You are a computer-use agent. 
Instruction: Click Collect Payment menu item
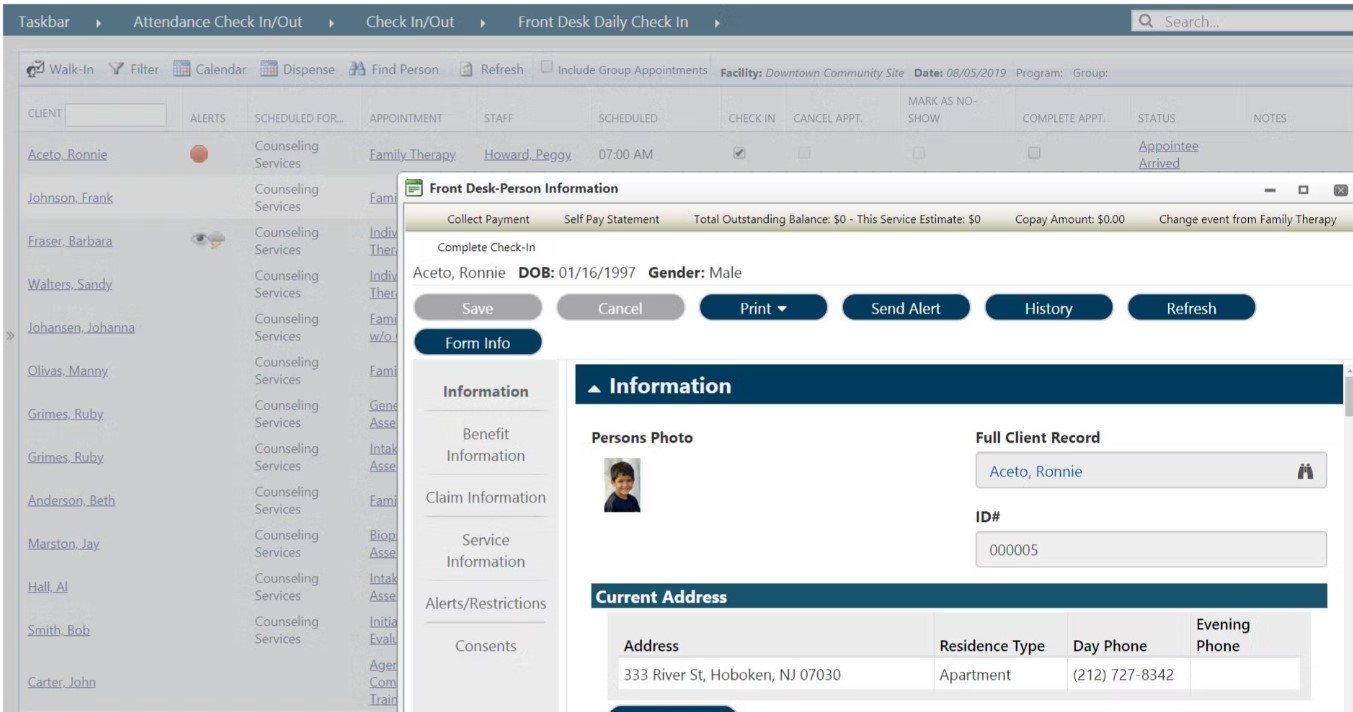point(488,219)
